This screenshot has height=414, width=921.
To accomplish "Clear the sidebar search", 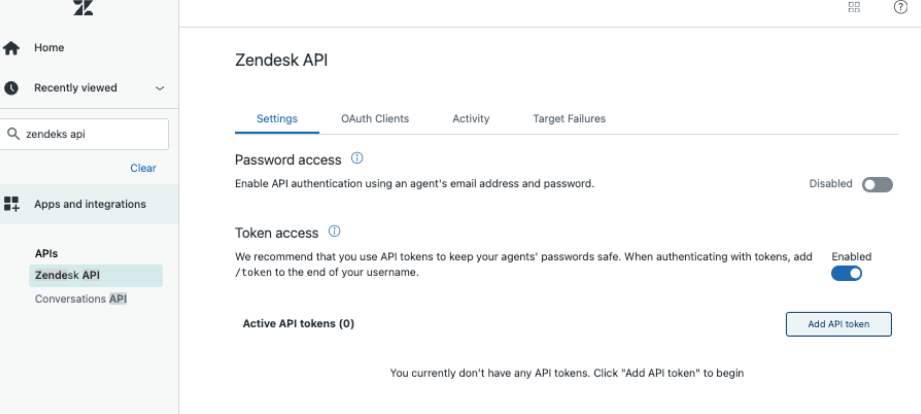I will pos(143,168).
